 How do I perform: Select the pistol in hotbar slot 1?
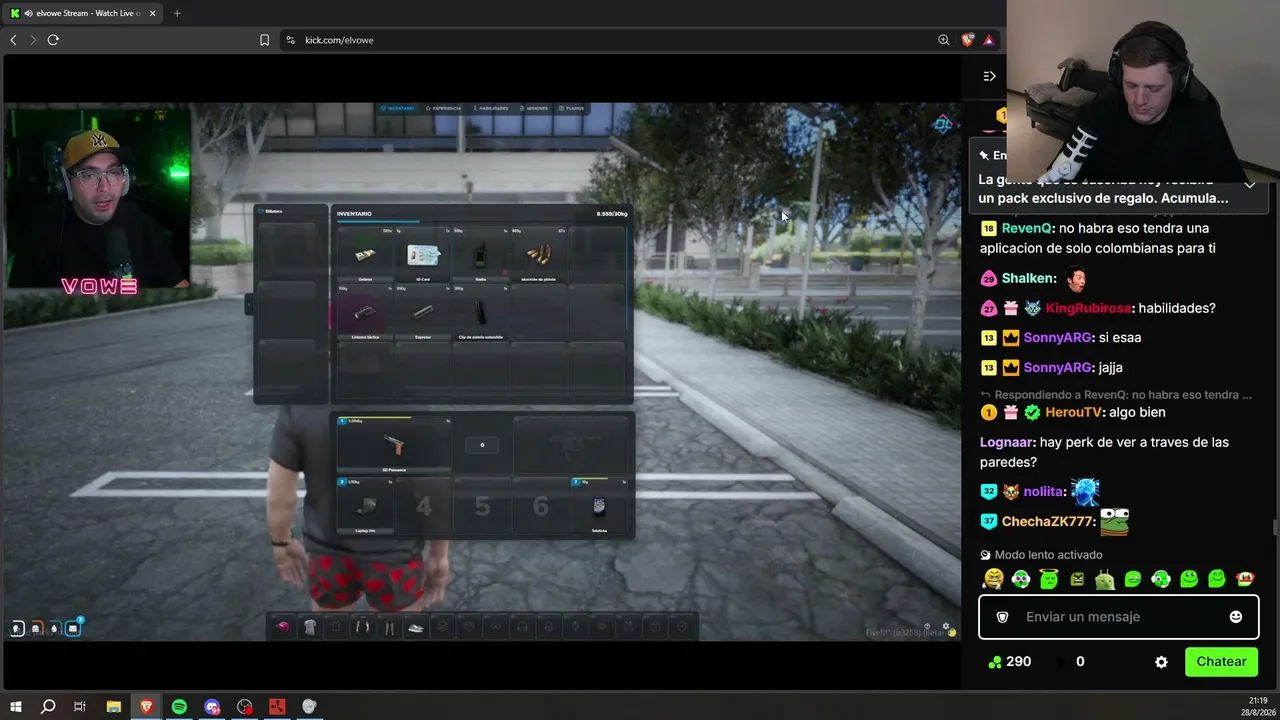pyautogui.click(x=394, y=445)
